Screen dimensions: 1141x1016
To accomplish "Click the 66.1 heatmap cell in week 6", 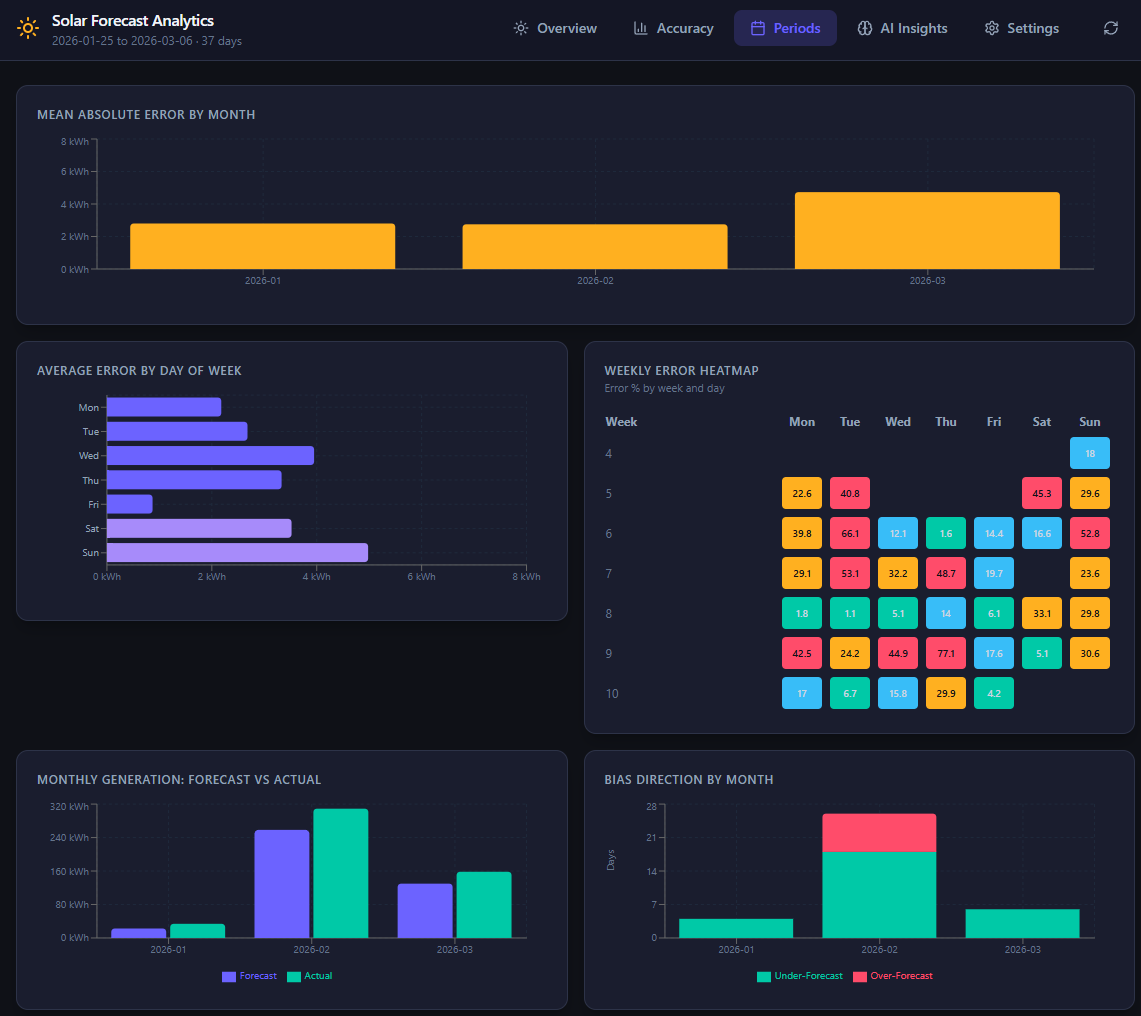I will click(850, 533).
